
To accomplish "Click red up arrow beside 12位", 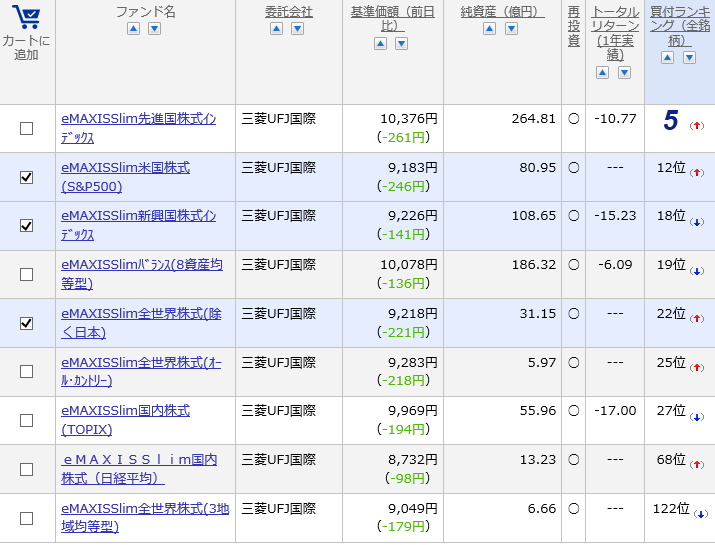I will tap(696, 172).
